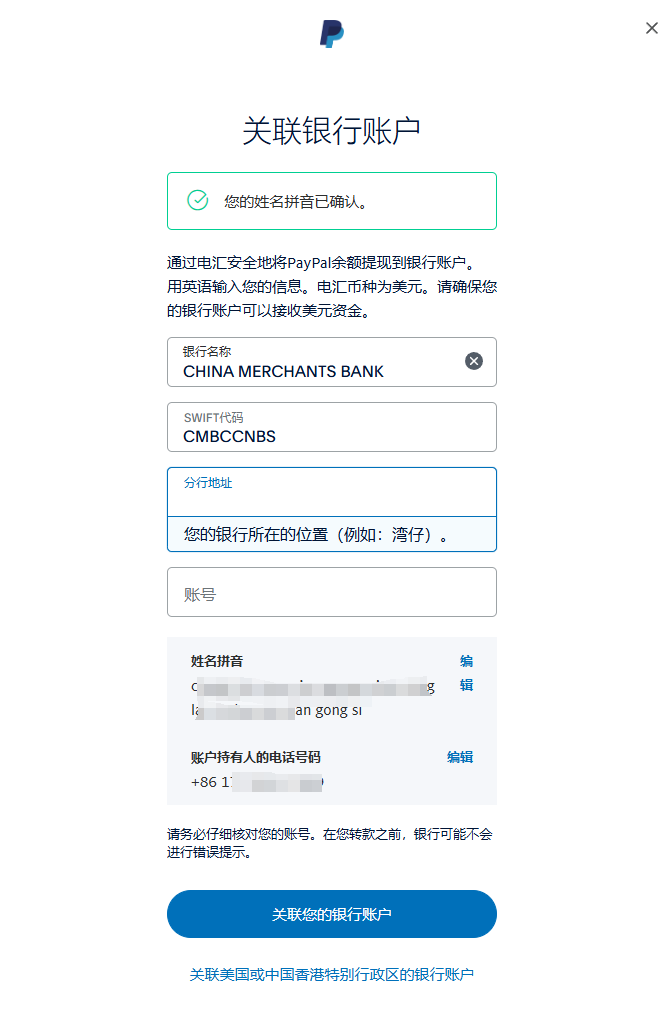Image resolution: width=672 pixels, height=1019 pixels.
Task: Click 编辑 next to 姓名拼音
Action: (465, 673)
